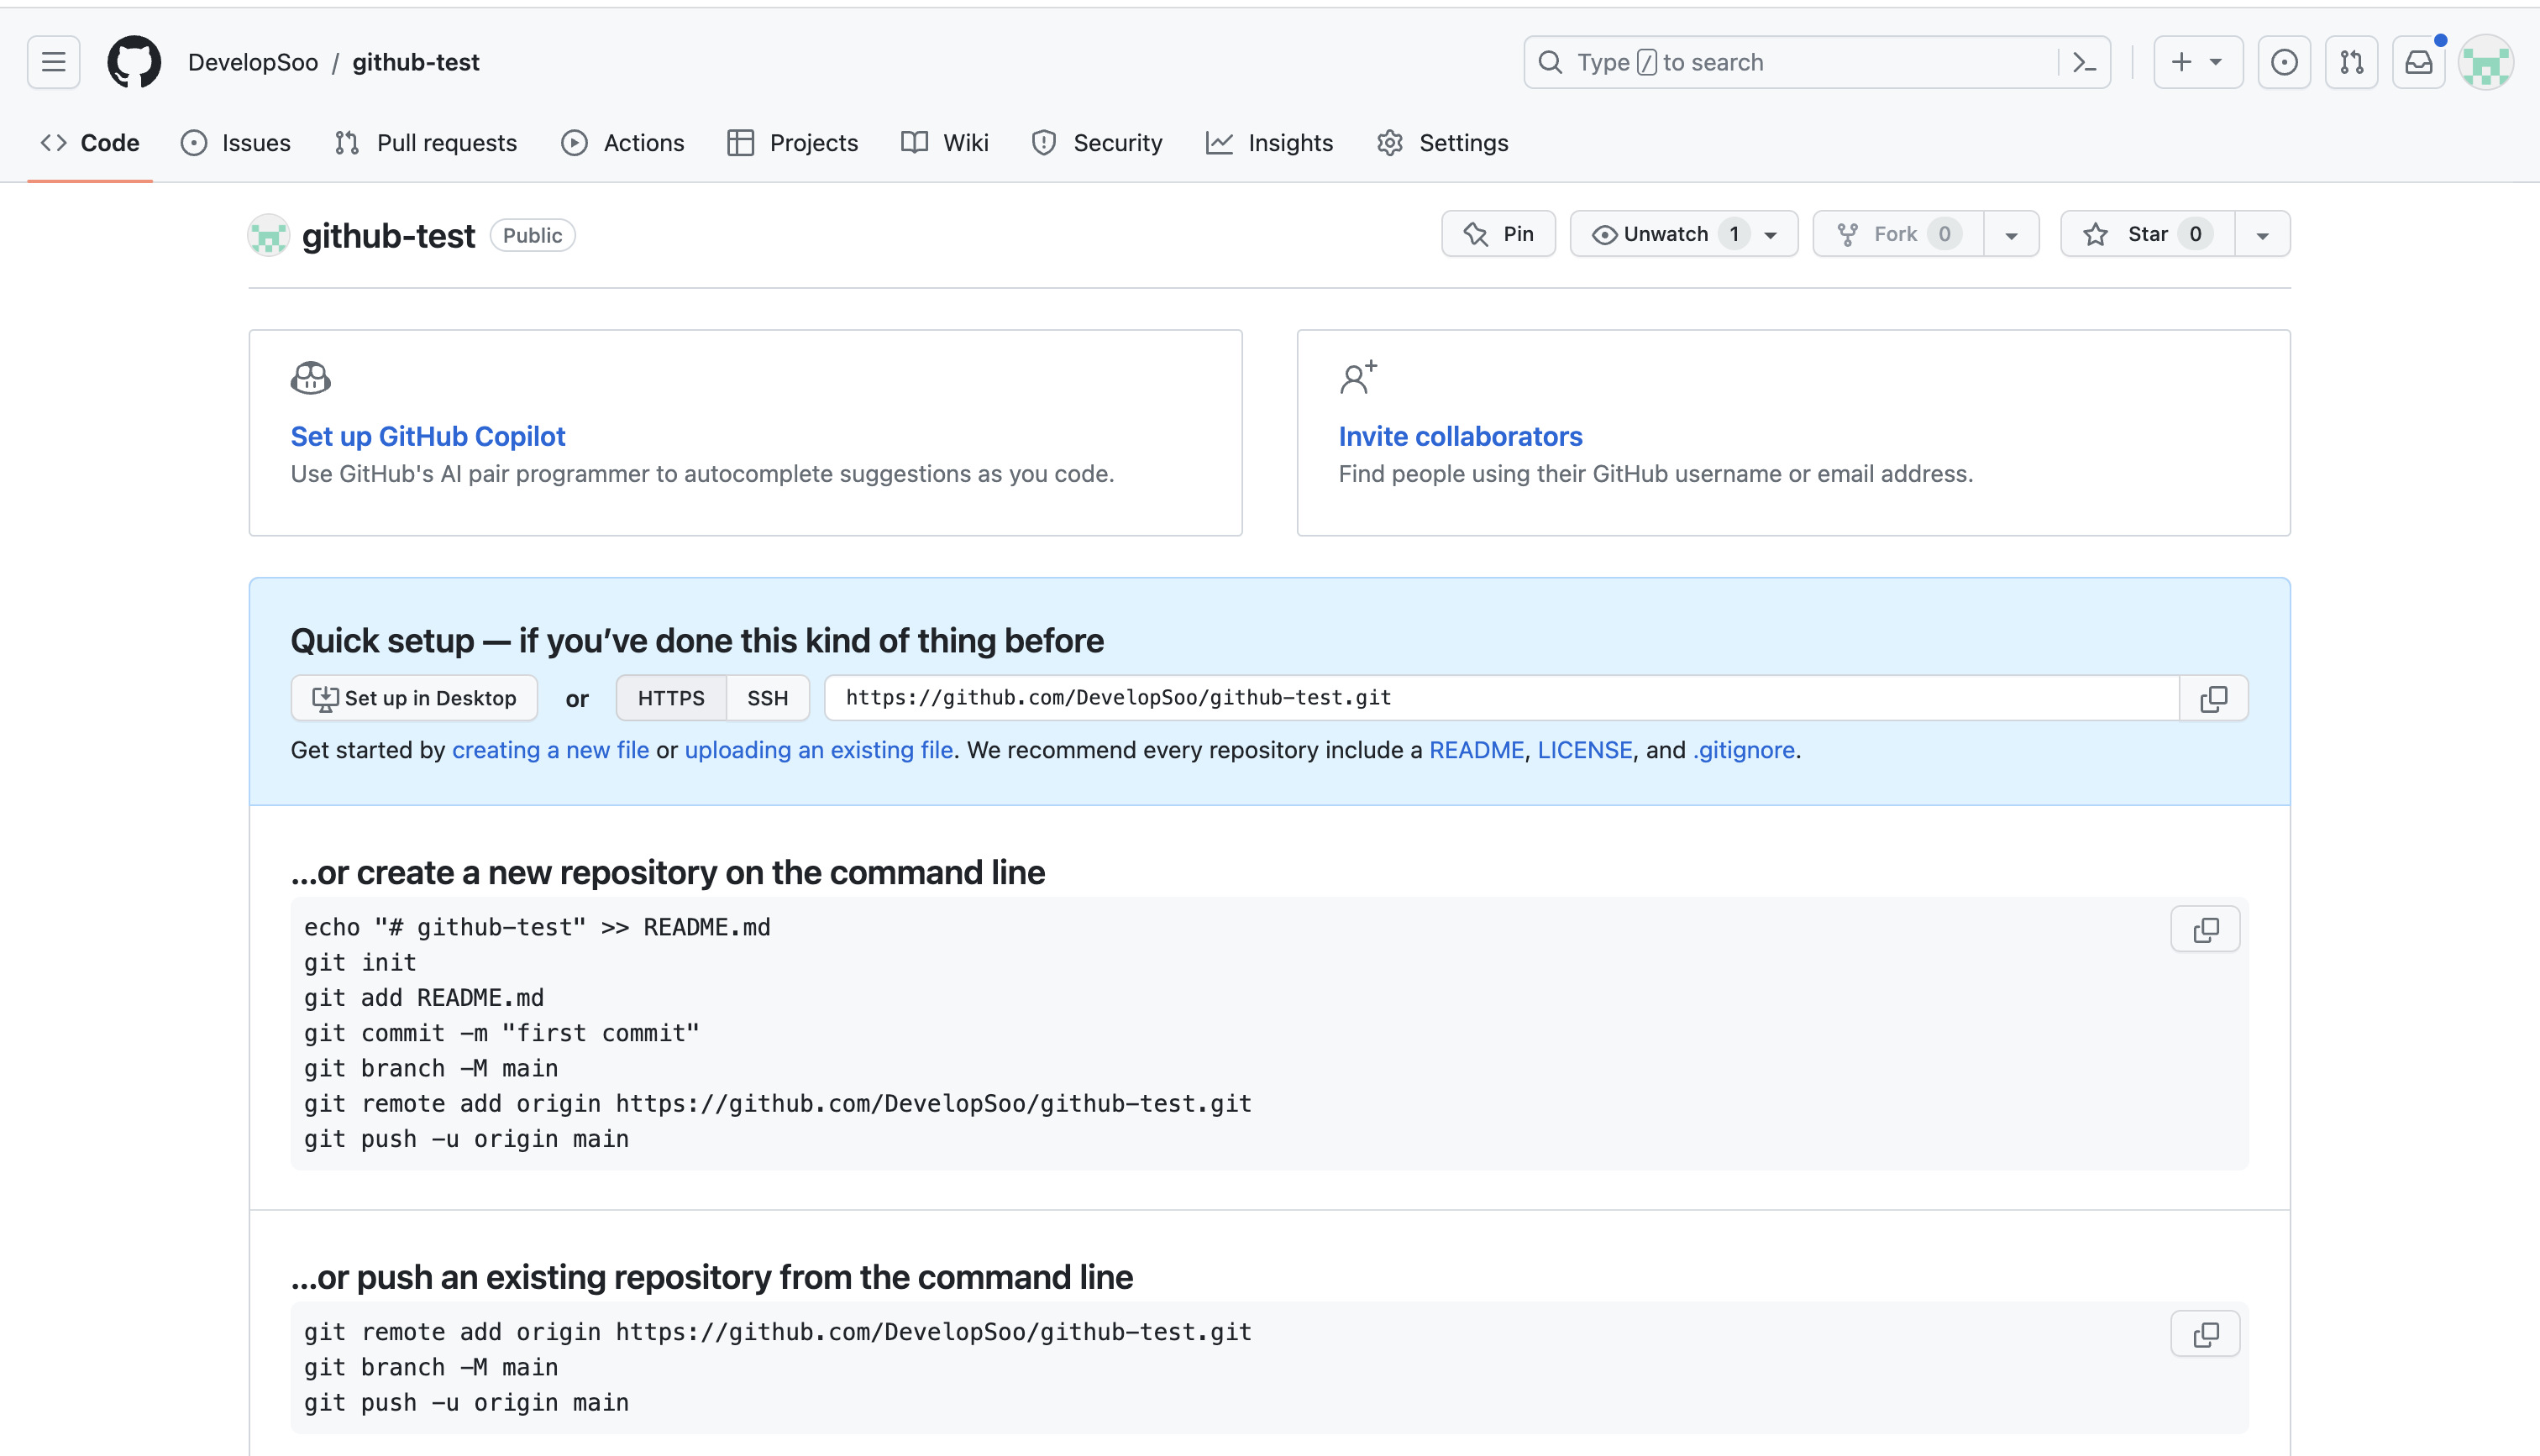The width and height of the screenshot is (2540, 1456).
Task: Click Set up in Desktop button
Action: tap(414, 698)
